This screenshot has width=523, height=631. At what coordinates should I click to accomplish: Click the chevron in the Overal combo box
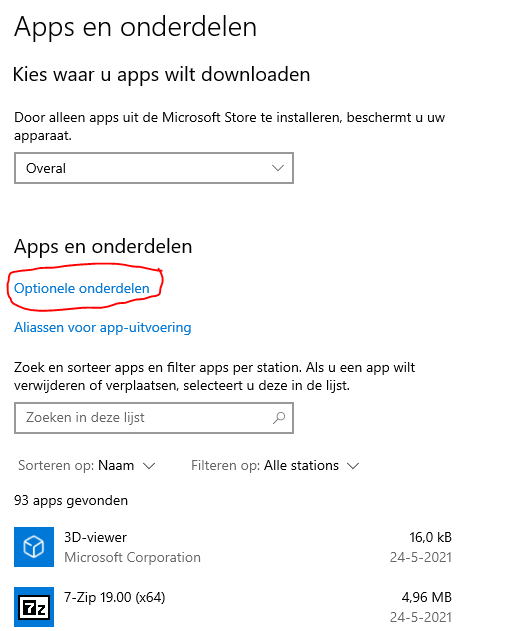click(x=278, y=168)
